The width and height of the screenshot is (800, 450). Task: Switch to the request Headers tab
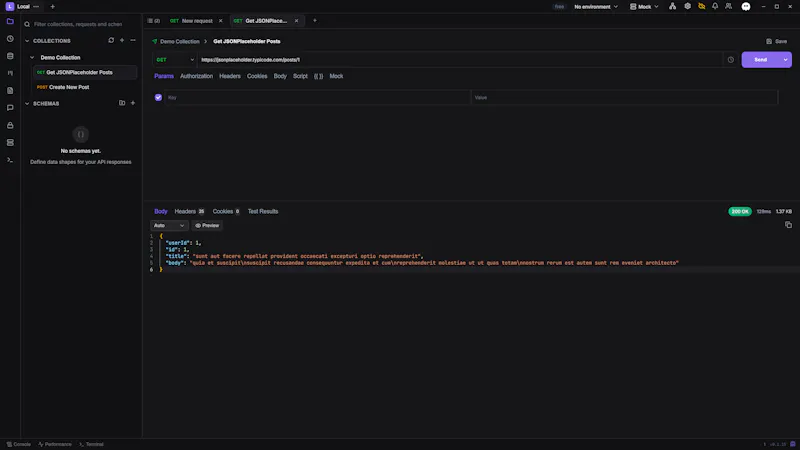point(230,76)
